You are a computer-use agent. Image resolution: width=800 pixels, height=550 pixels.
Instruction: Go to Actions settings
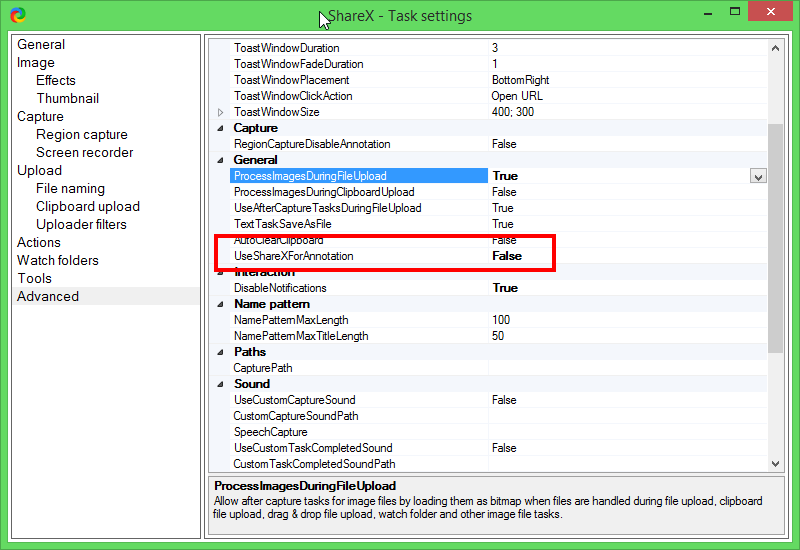point(39,242)
